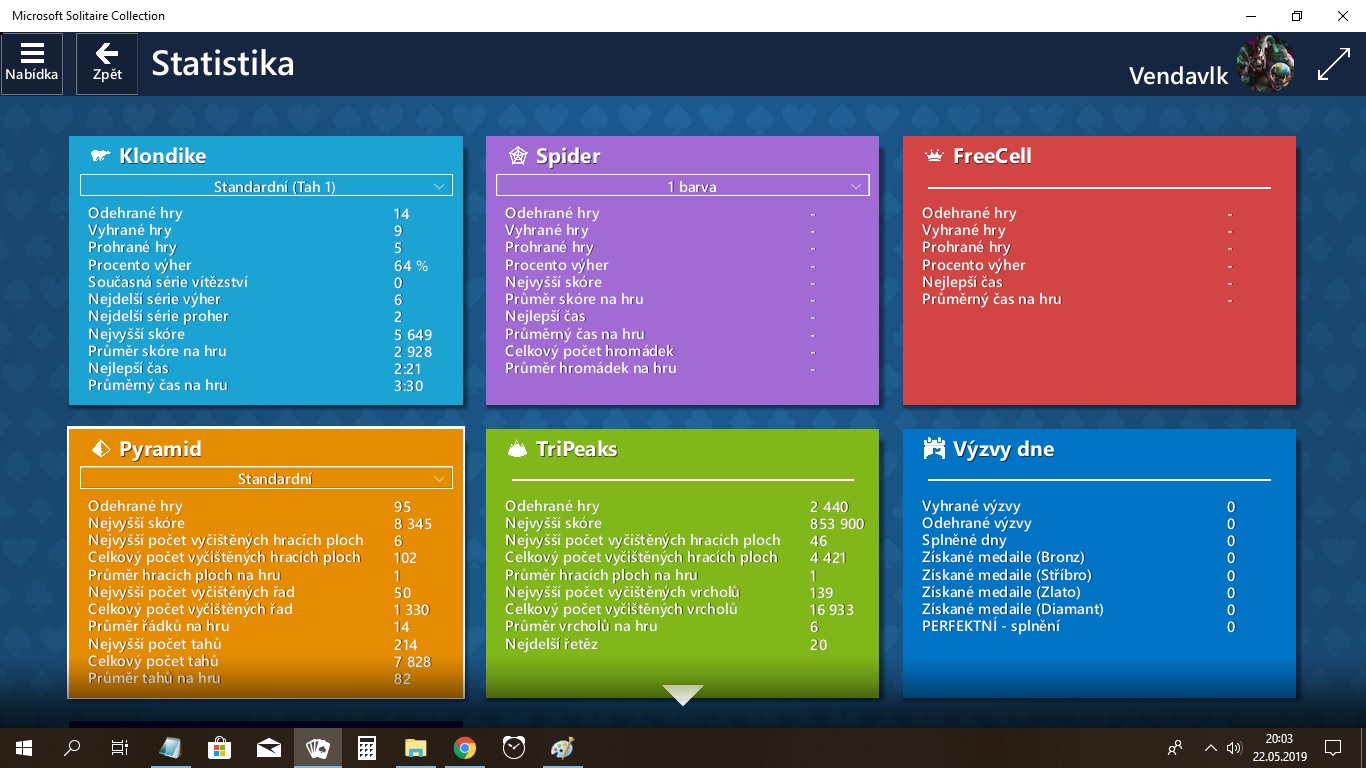
Task: Open the Nabídka hamburger menu
Action: pos(32,63)
